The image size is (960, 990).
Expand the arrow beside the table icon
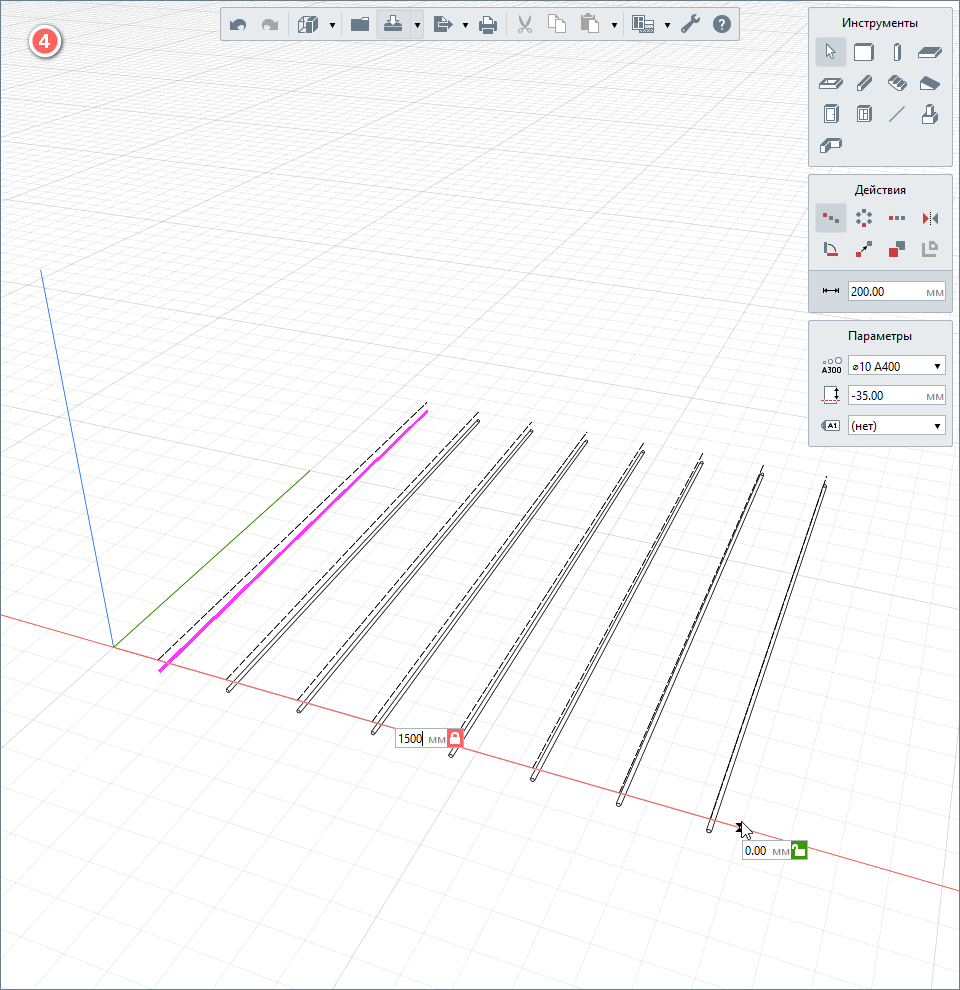pyautogui.click(x=667, y=25)
